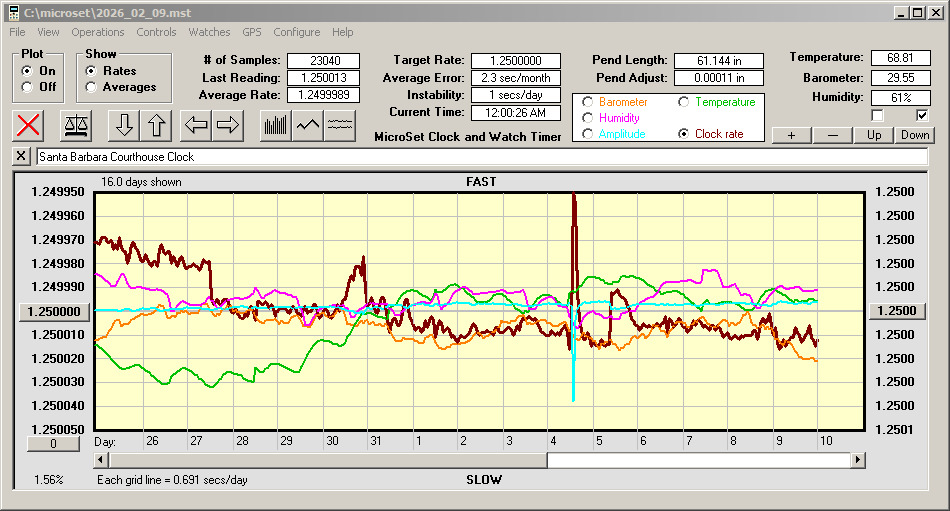The height and width of the screenshot is (511, 950).
Task: Select the Barometer trace radio button
Action: click(588, 102)
